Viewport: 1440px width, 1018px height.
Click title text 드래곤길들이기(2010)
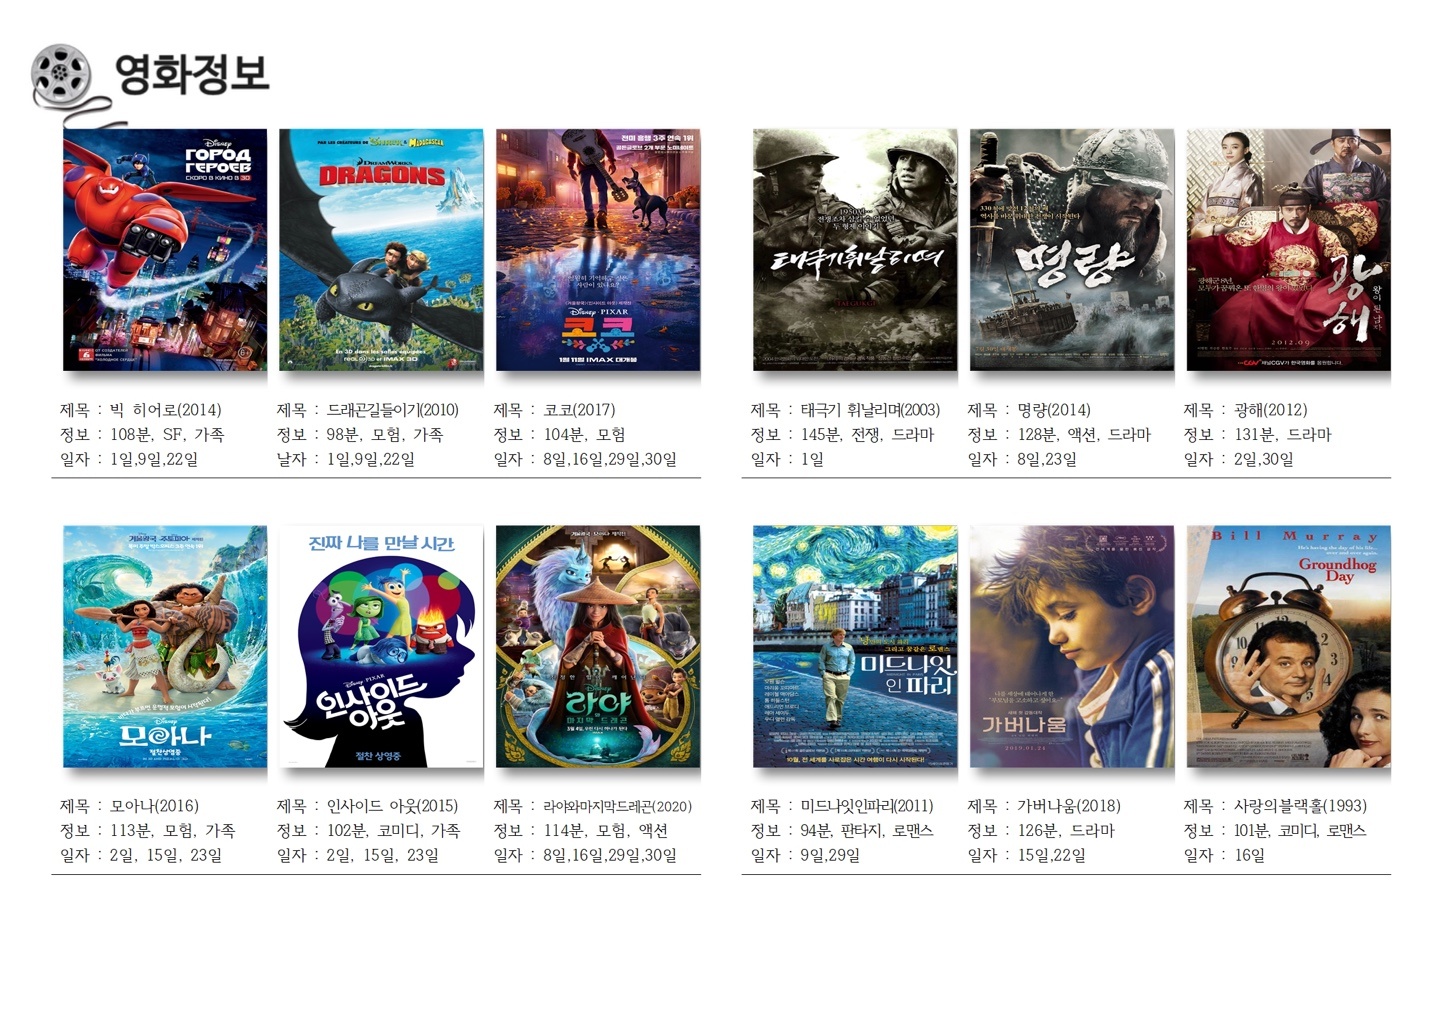[393, 410]
